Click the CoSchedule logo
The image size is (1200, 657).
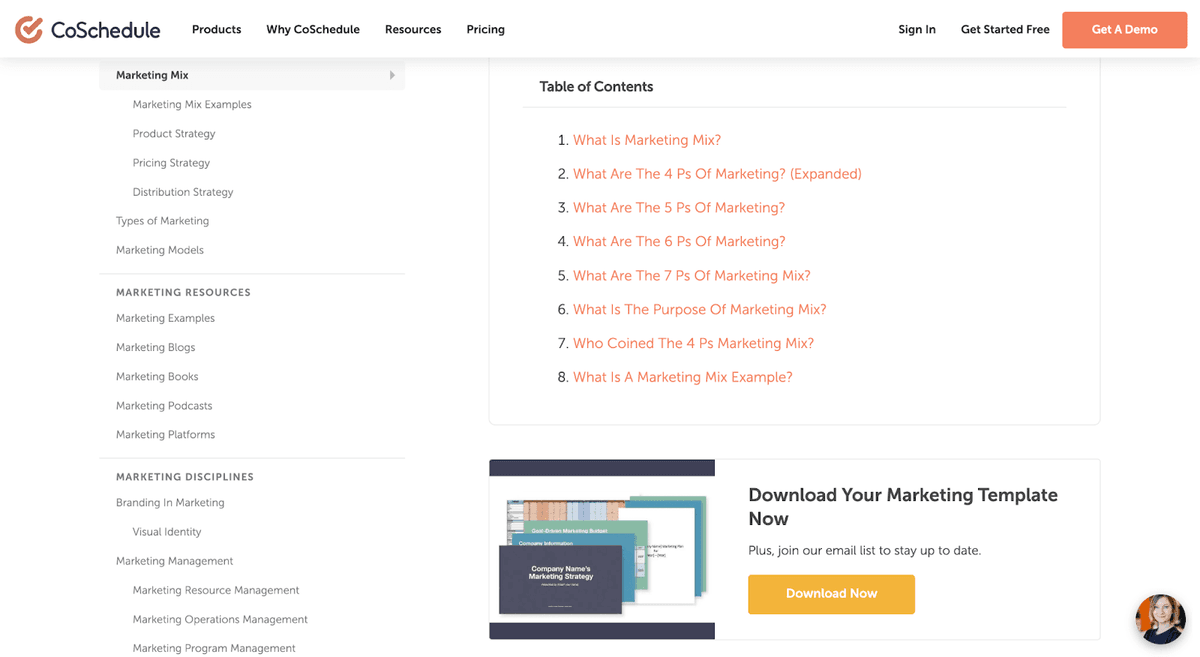click(x=87, y=29)
